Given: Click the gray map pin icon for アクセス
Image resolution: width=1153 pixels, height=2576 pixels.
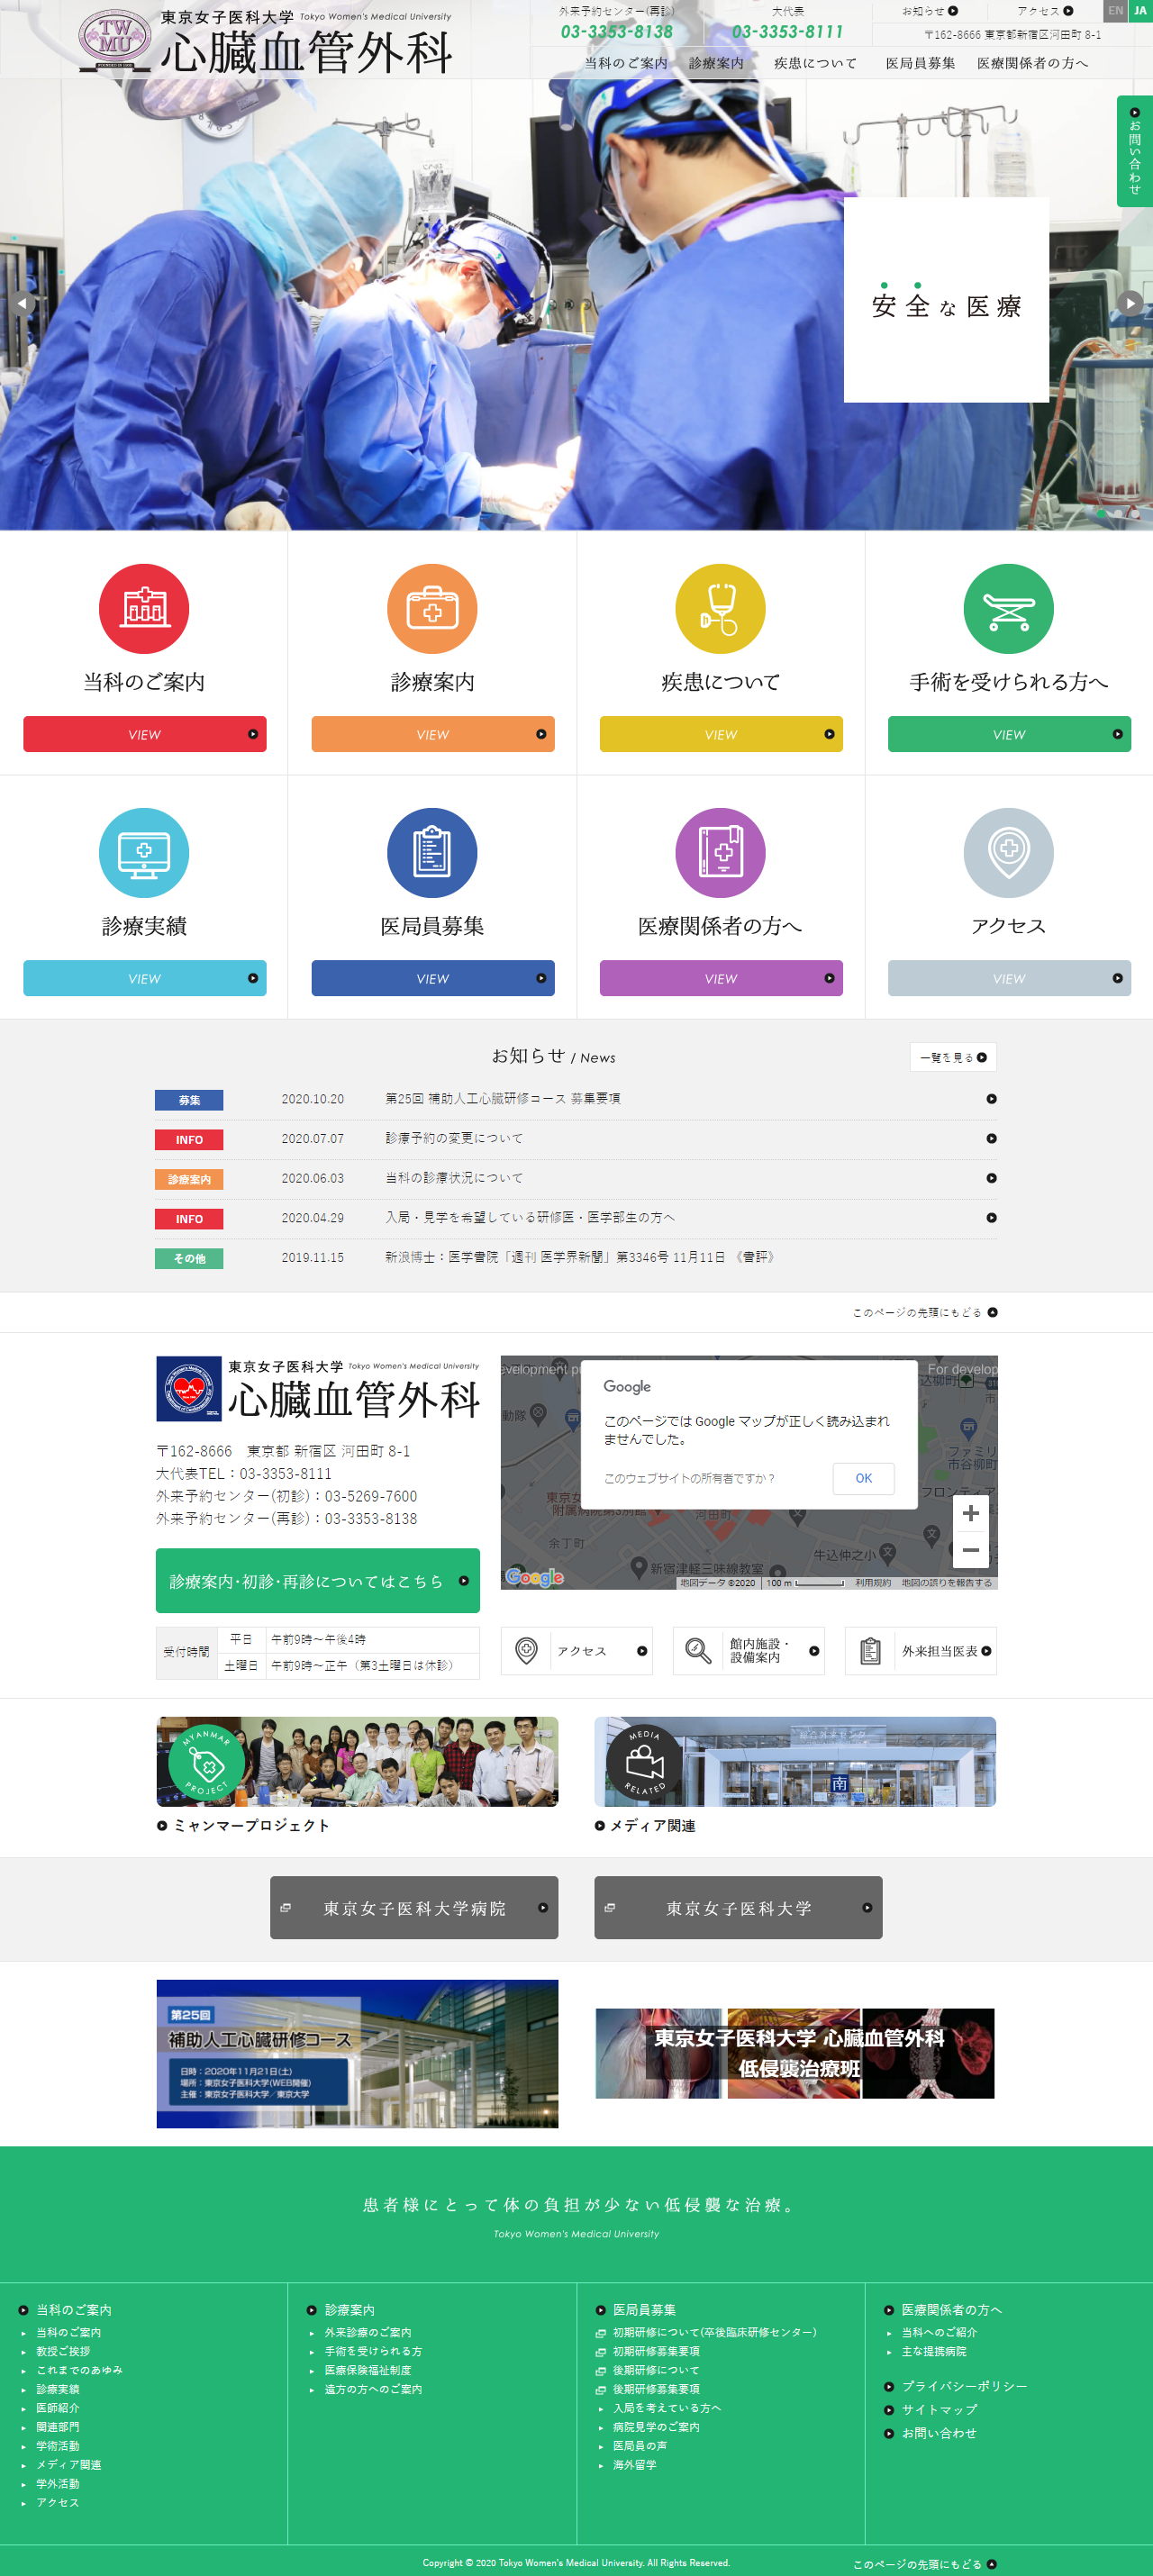Looking at the screenshot, I should (x=1008, y=852).
